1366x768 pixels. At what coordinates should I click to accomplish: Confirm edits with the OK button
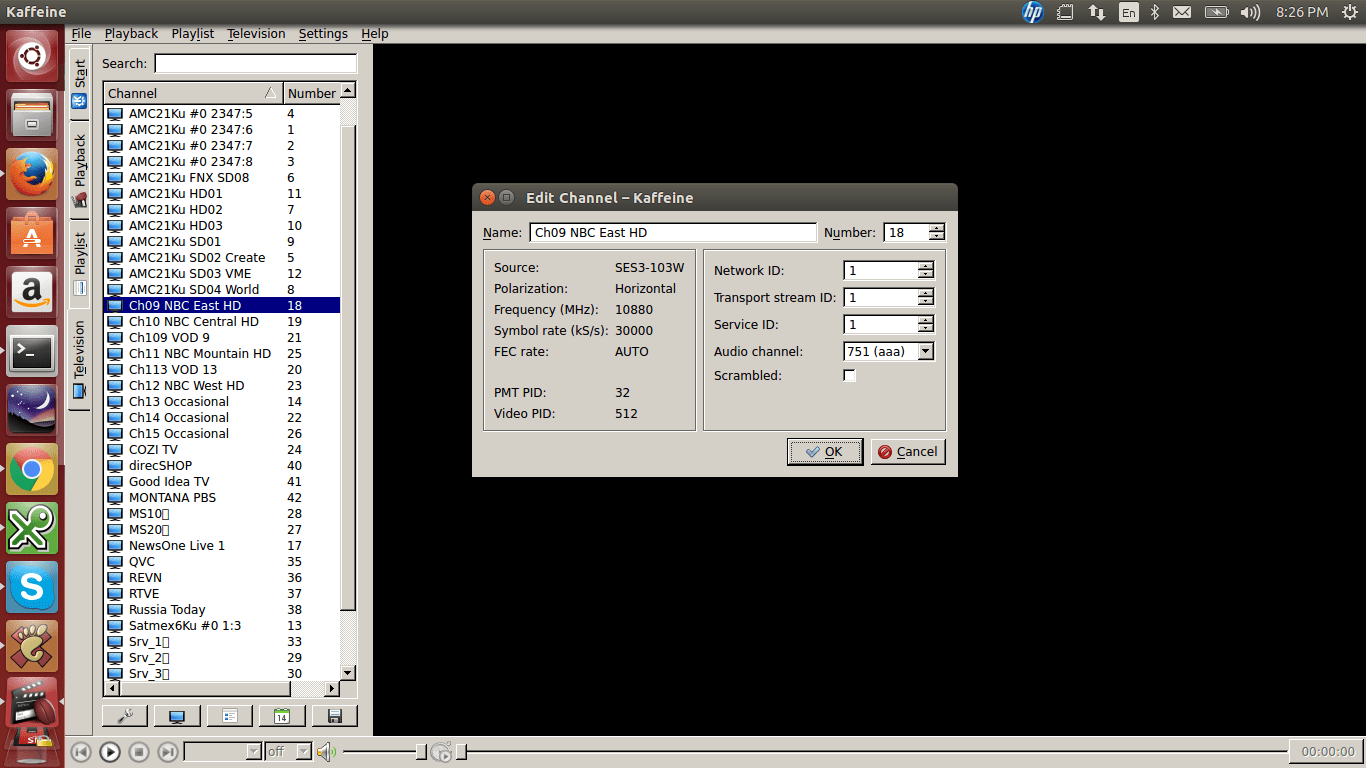pos(825,452)
